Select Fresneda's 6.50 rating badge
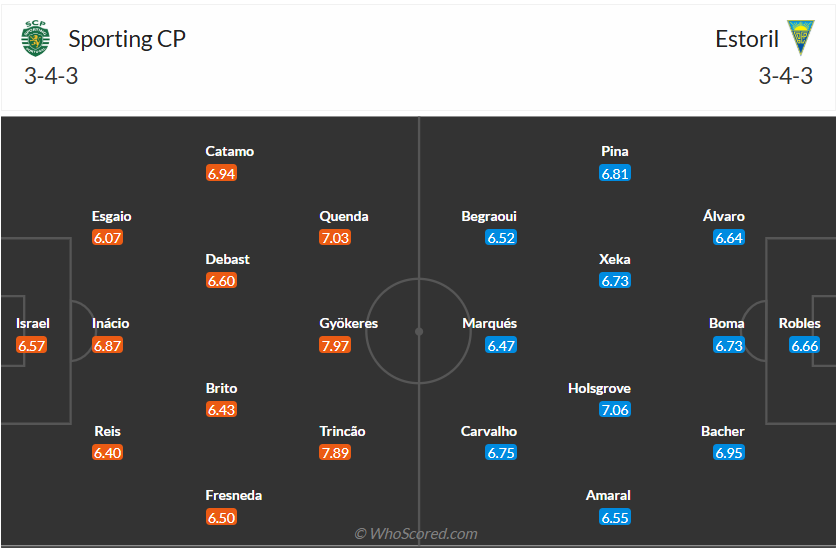Viewport: 840px width, 548px height. coord(221,517)
